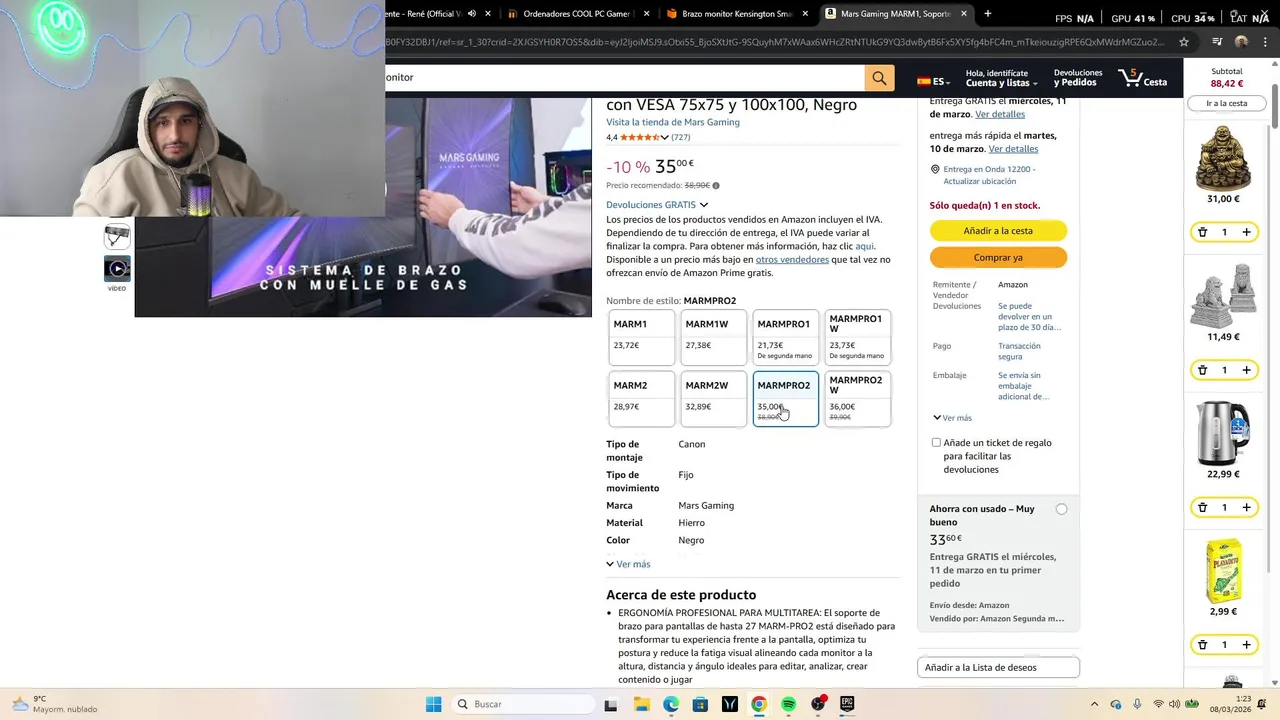Image resolution: width=1280 pixels, height=720 pixels.
Task: Open Devoluciones y Pedidos menu
Action: tap(1077, 78)
